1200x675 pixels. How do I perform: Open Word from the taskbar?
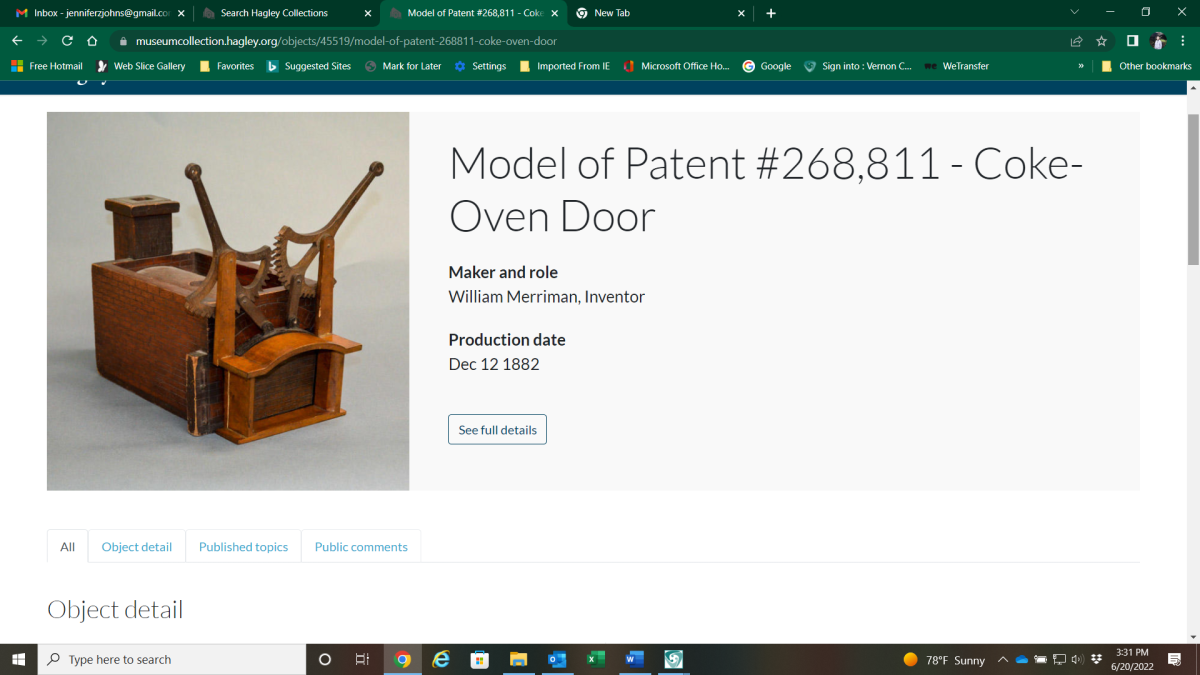click(x=634, y=659)
